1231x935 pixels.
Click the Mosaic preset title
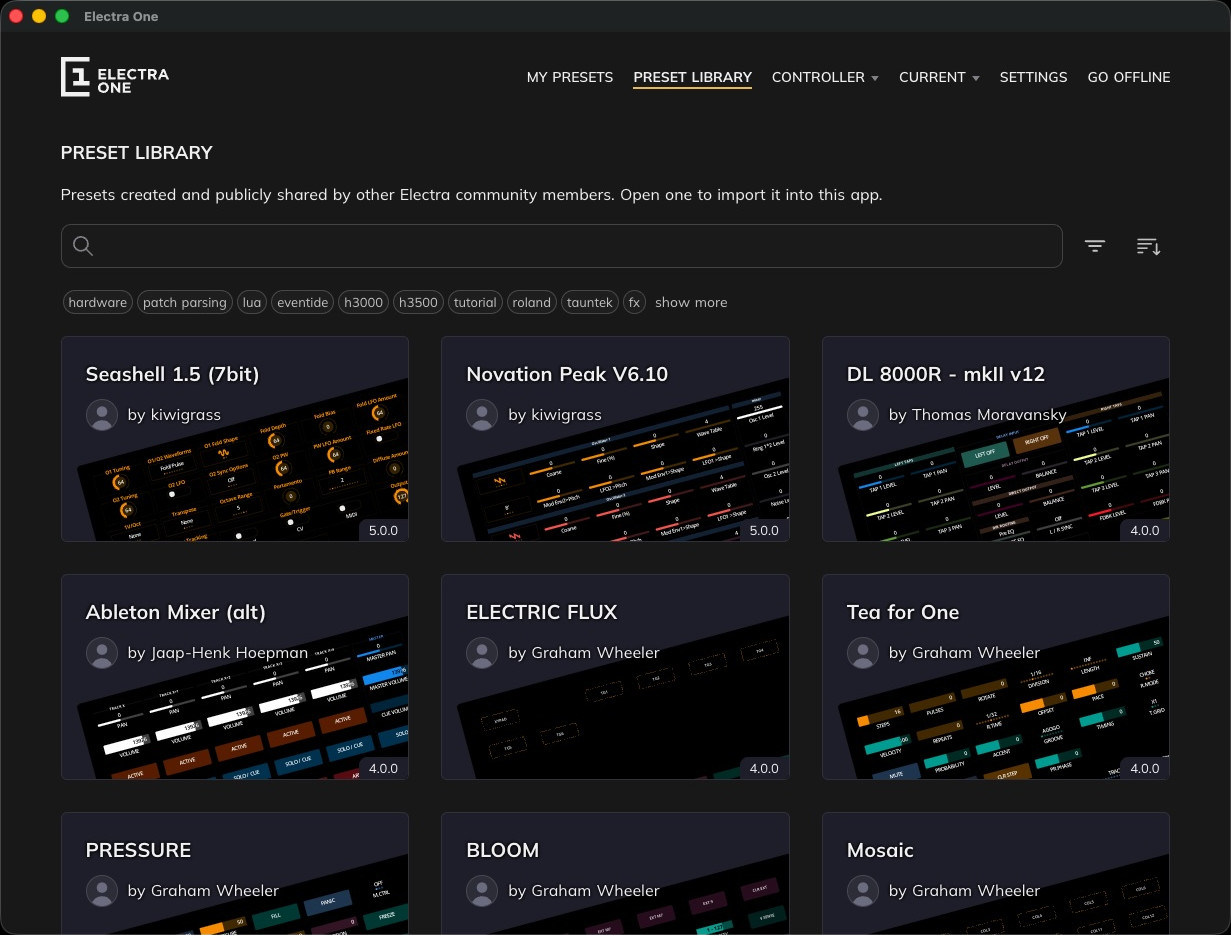[x=880, y=850]
